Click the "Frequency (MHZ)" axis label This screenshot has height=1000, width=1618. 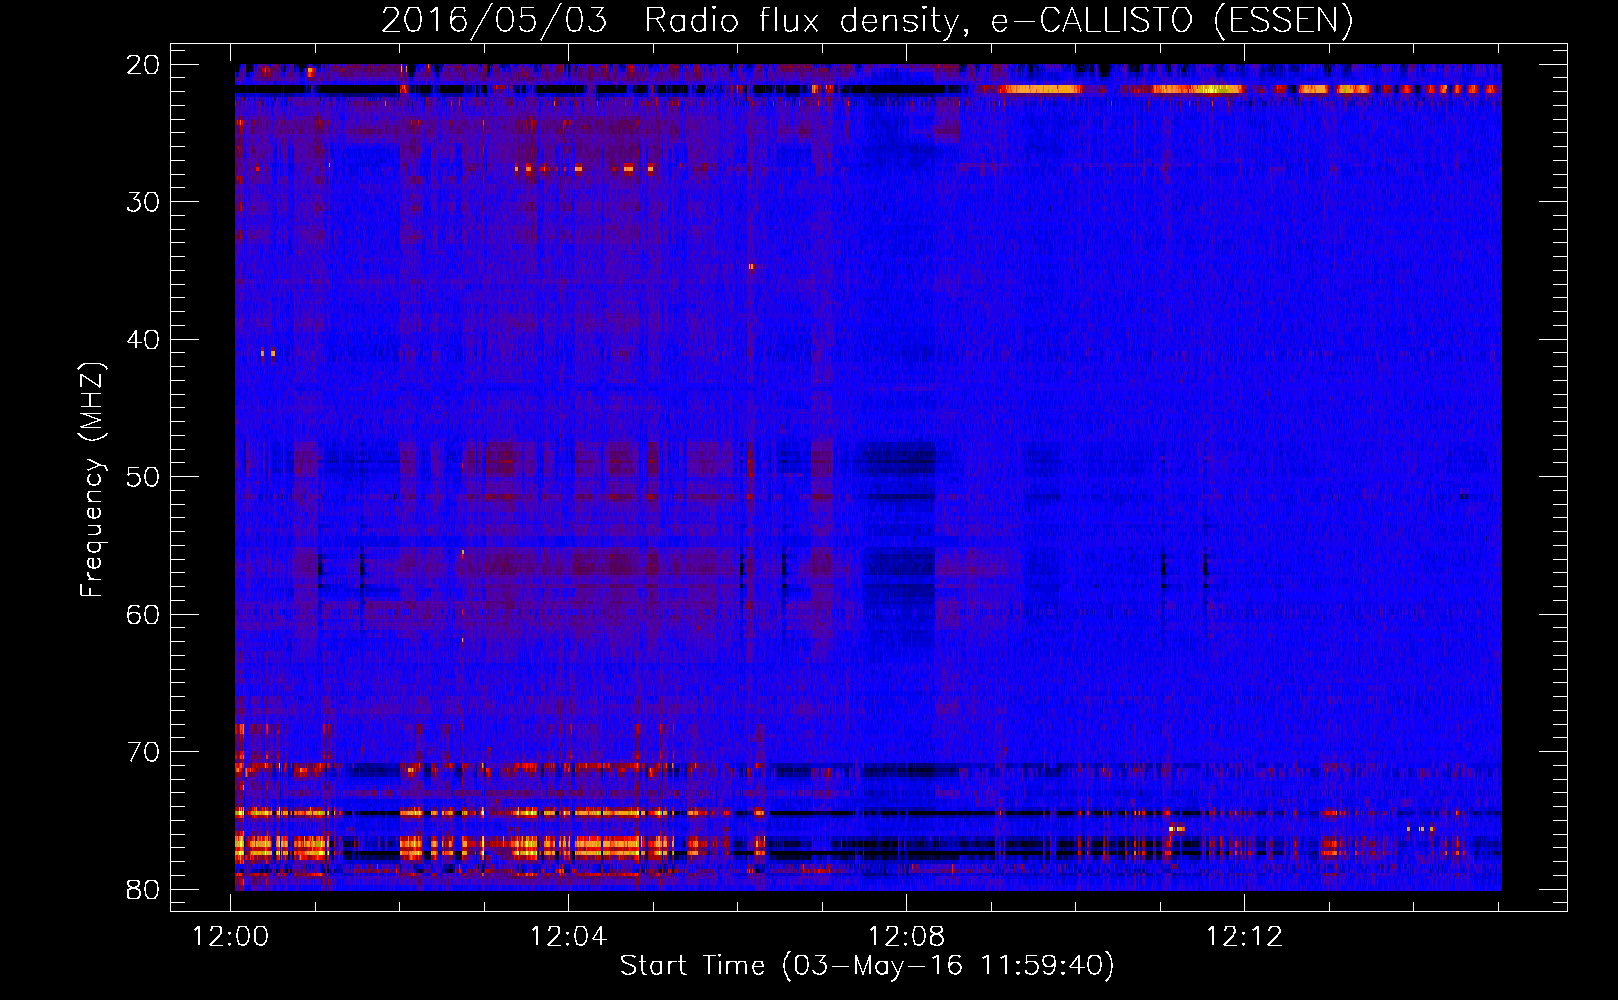pos(91,479)
